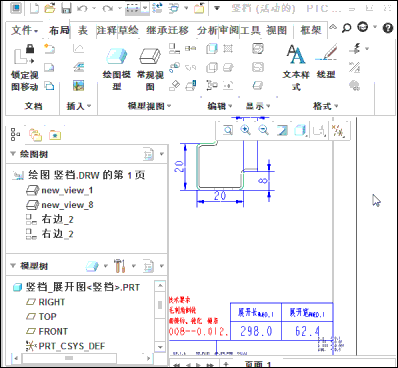398x368 pixels.
Task: Open the Help question mark icon
Action: click(x=388, y=28)
